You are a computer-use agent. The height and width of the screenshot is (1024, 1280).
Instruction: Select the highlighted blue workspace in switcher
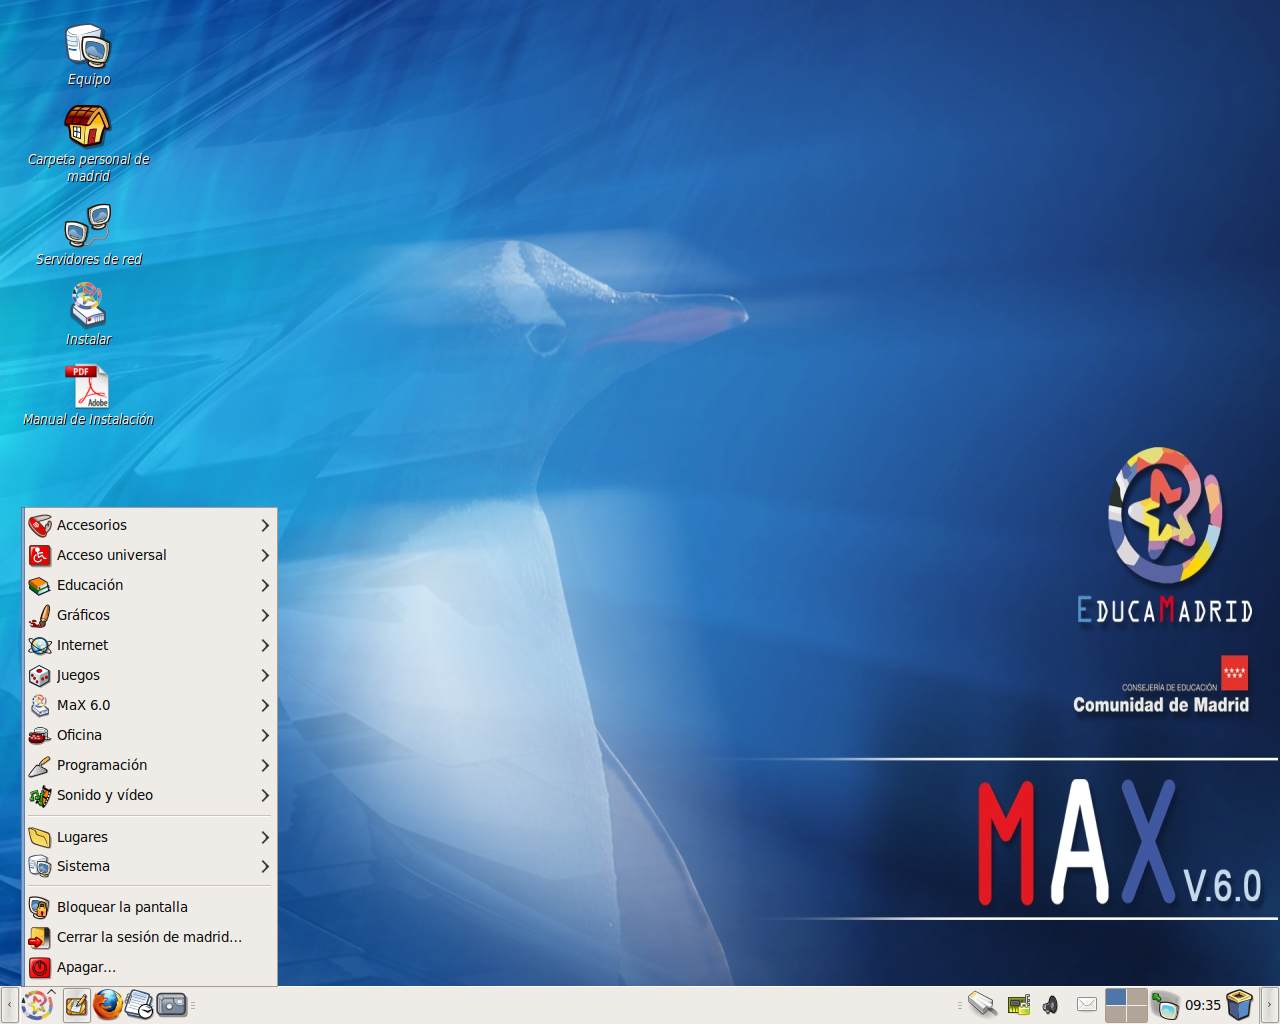1115,997
